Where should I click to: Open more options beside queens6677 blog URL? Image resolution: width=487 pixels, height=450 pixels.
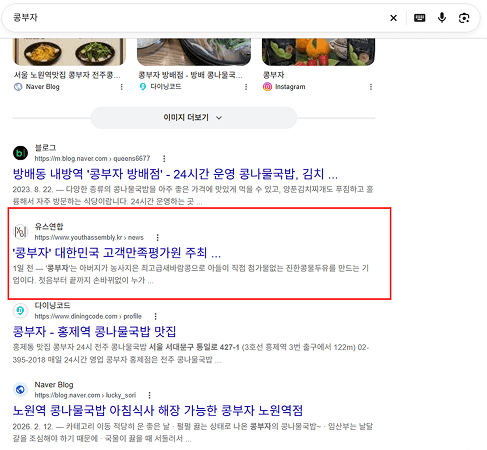tap(164, 158)
